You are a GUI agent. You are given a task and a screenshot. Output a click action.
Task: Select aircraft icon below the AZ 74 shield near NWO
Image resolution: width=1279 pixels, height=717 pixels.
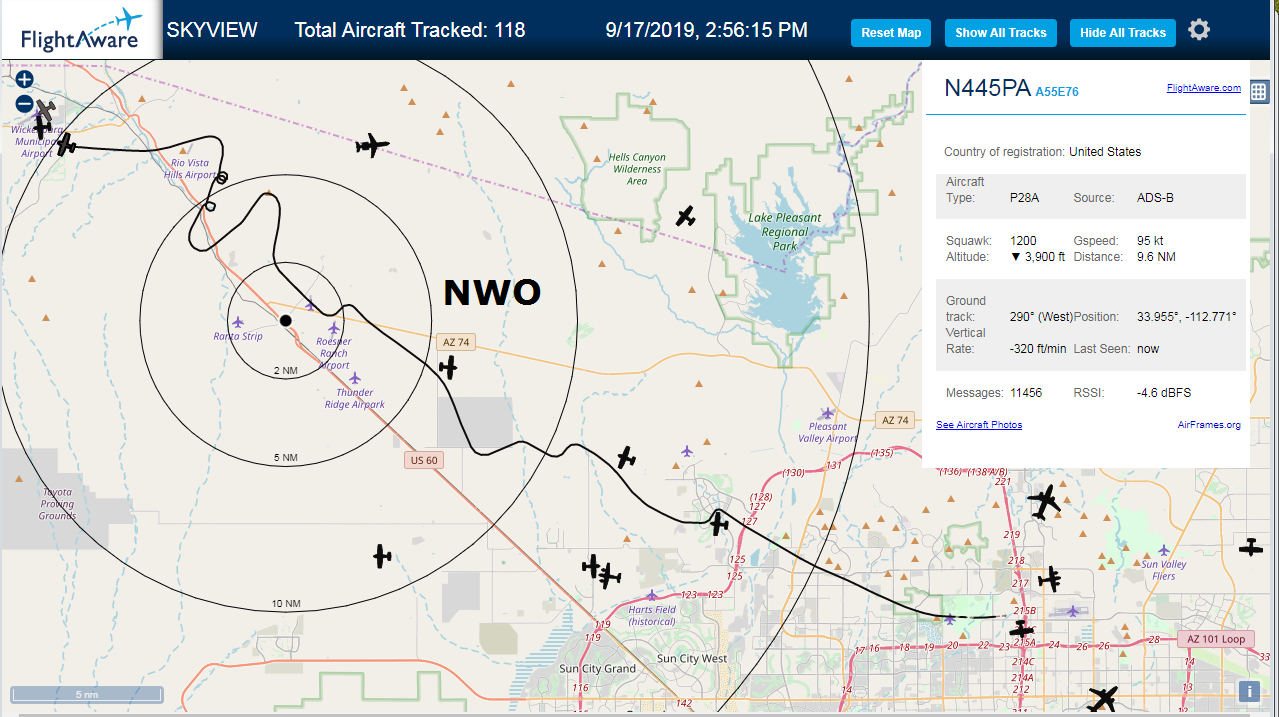click(x=448, y=367)
